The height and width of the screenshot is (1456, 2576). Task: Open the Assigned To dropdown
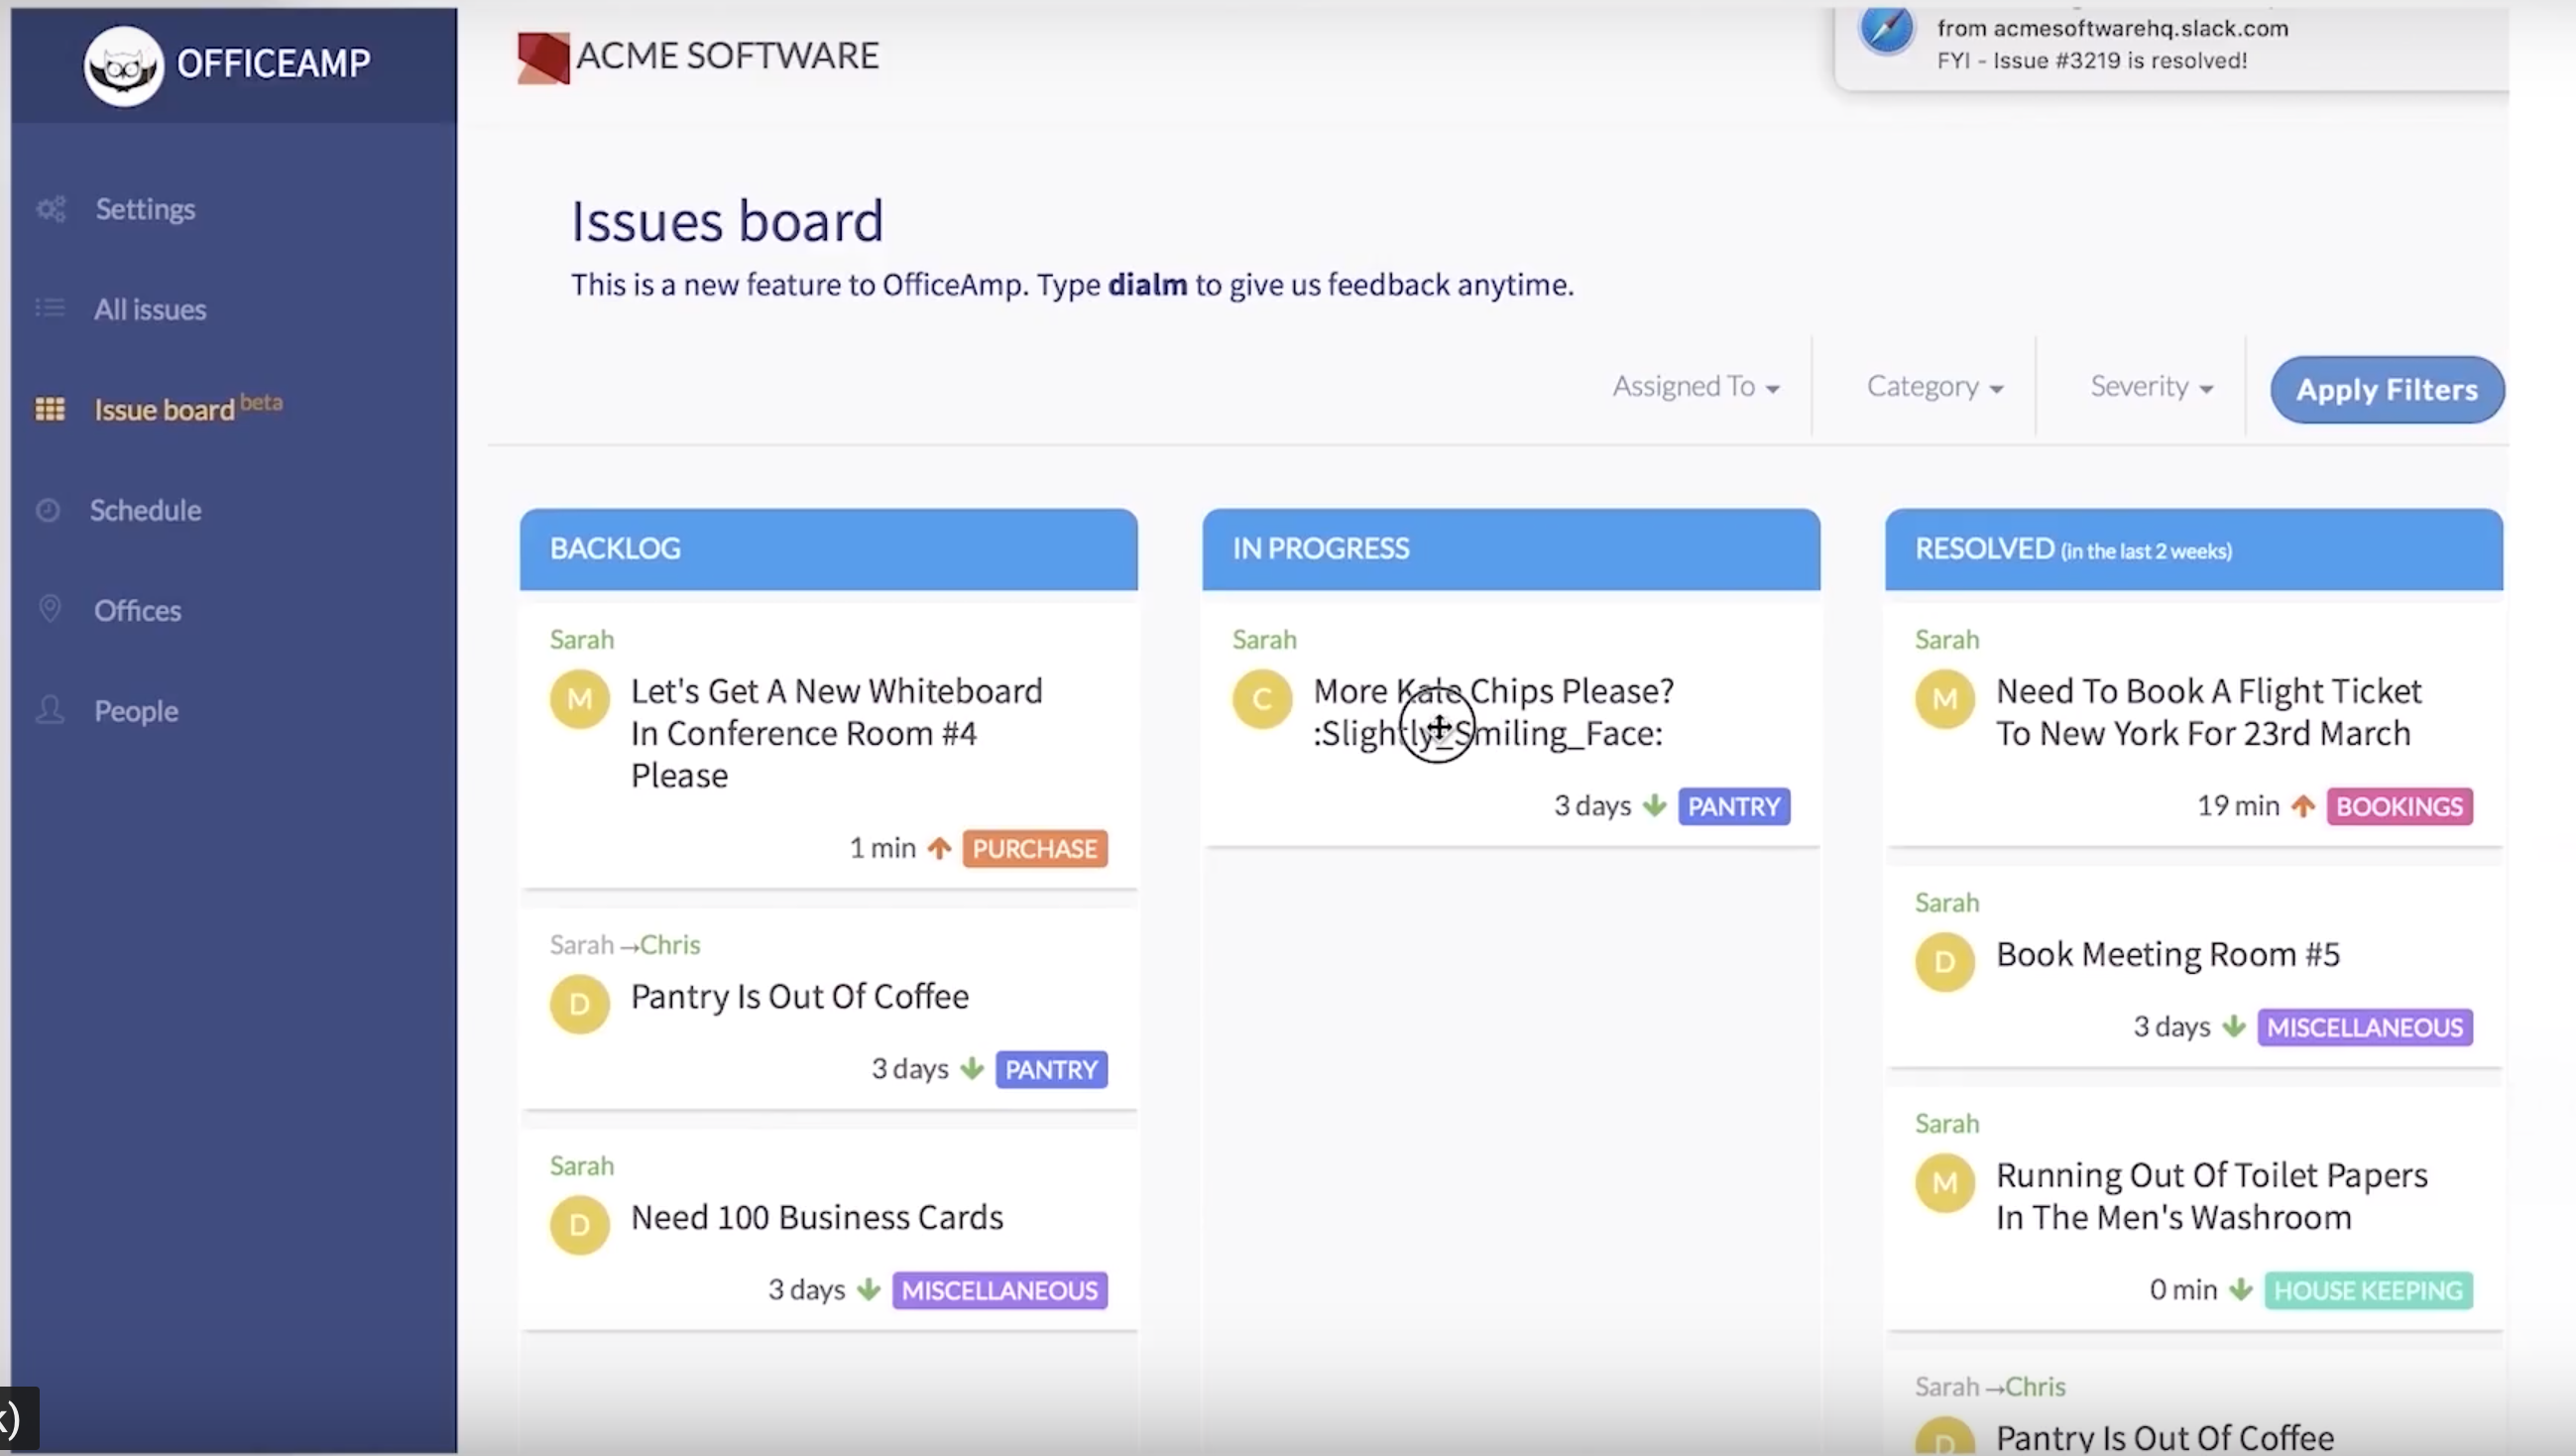[1696, 386]
